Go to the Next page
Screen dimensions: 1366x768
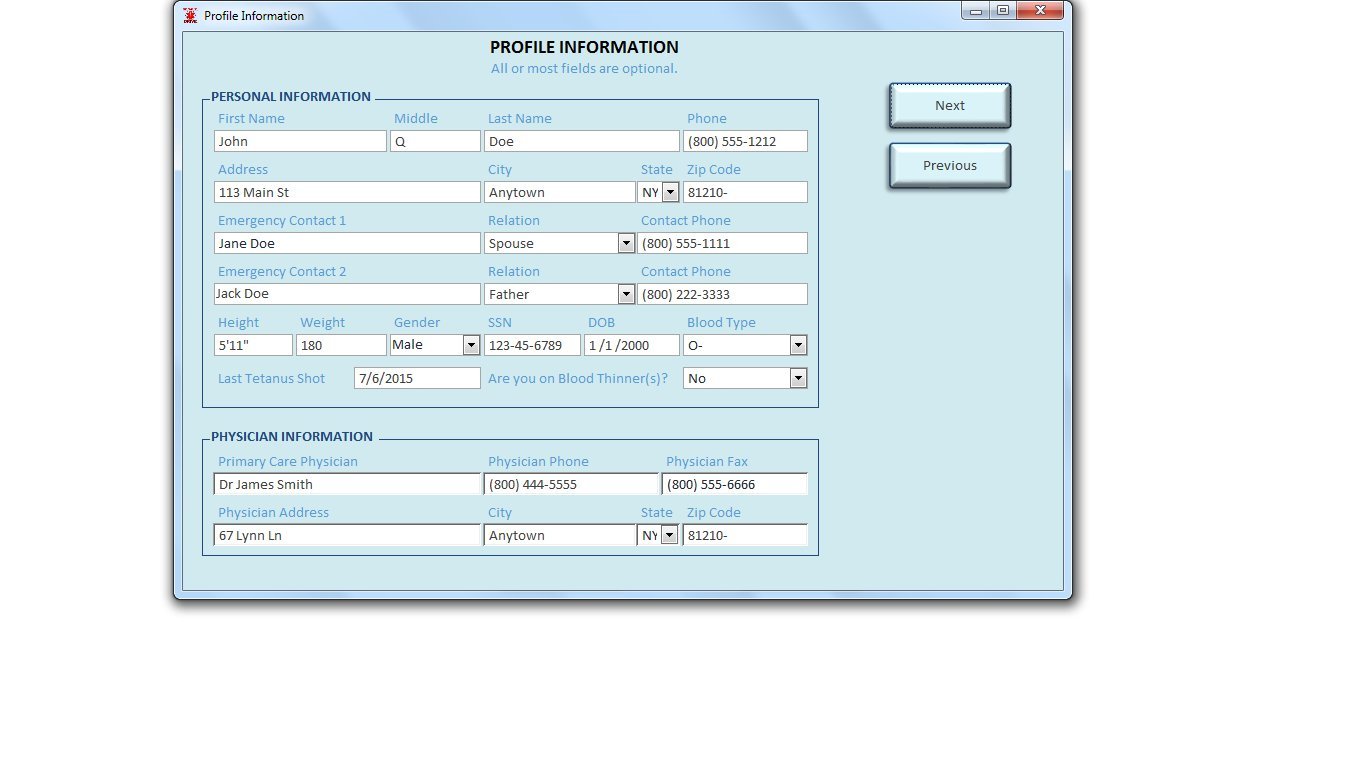[x=950, y=106]
